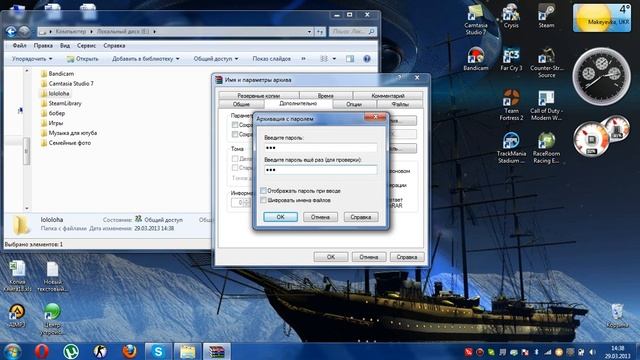
Task: Switch to the Explorer window in the taskbar
Action: point(187,351)
